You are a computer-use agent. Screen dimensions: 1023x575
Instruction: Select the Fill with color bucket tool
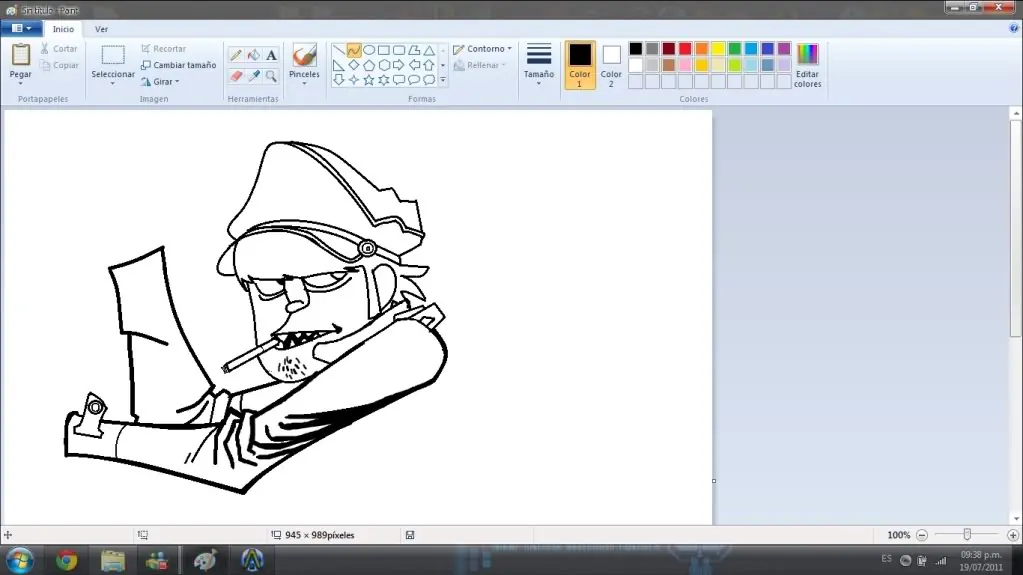(x=254, y=55)
